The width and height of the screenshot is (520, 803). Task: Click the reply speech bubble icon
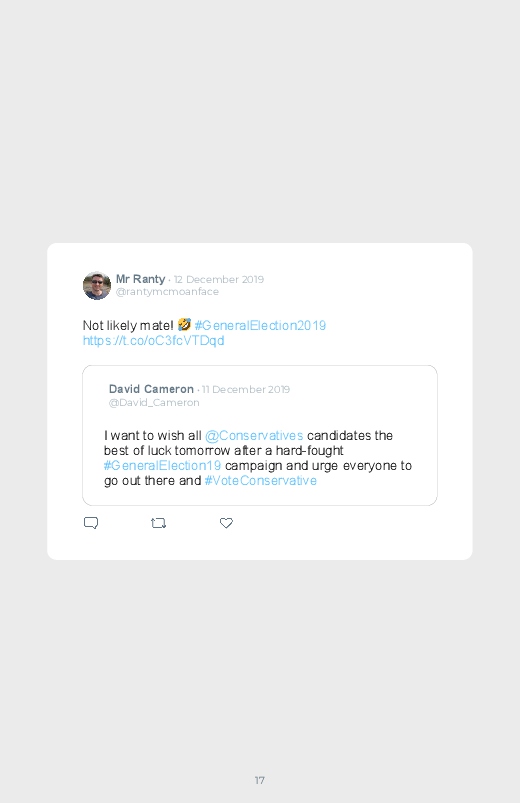[x=91, y=523]
